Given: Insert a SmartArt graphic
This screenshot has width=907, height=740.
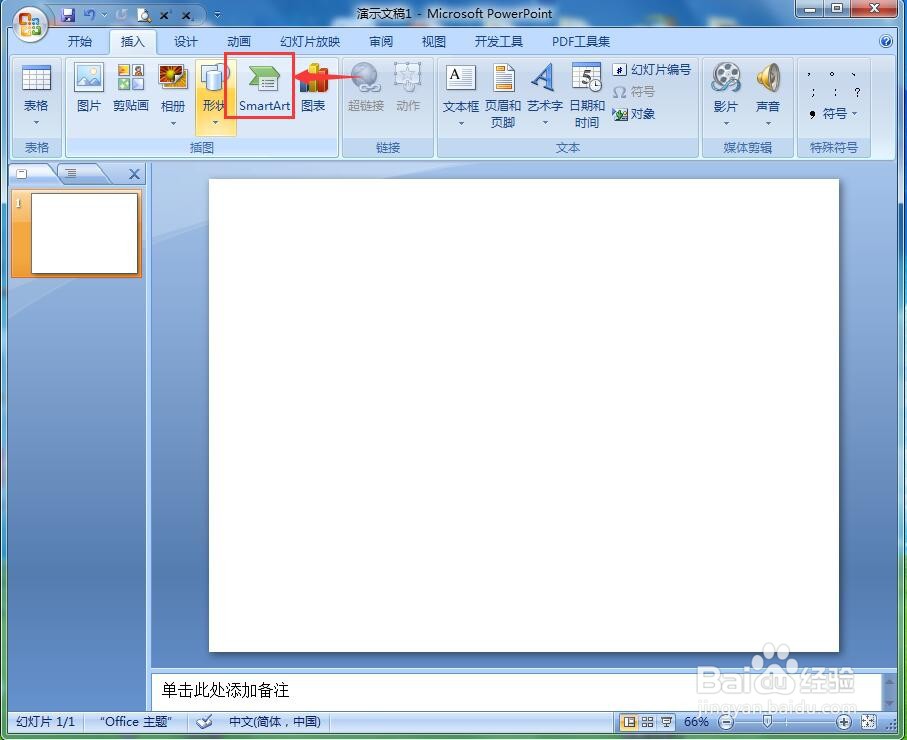Looking at the screenshot, I should tap(264, 88).
